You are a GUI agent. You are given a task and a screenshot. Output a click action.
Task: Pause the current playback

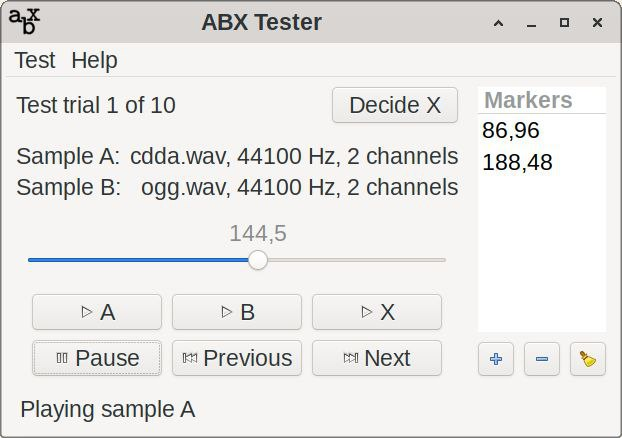click(97, 358)
